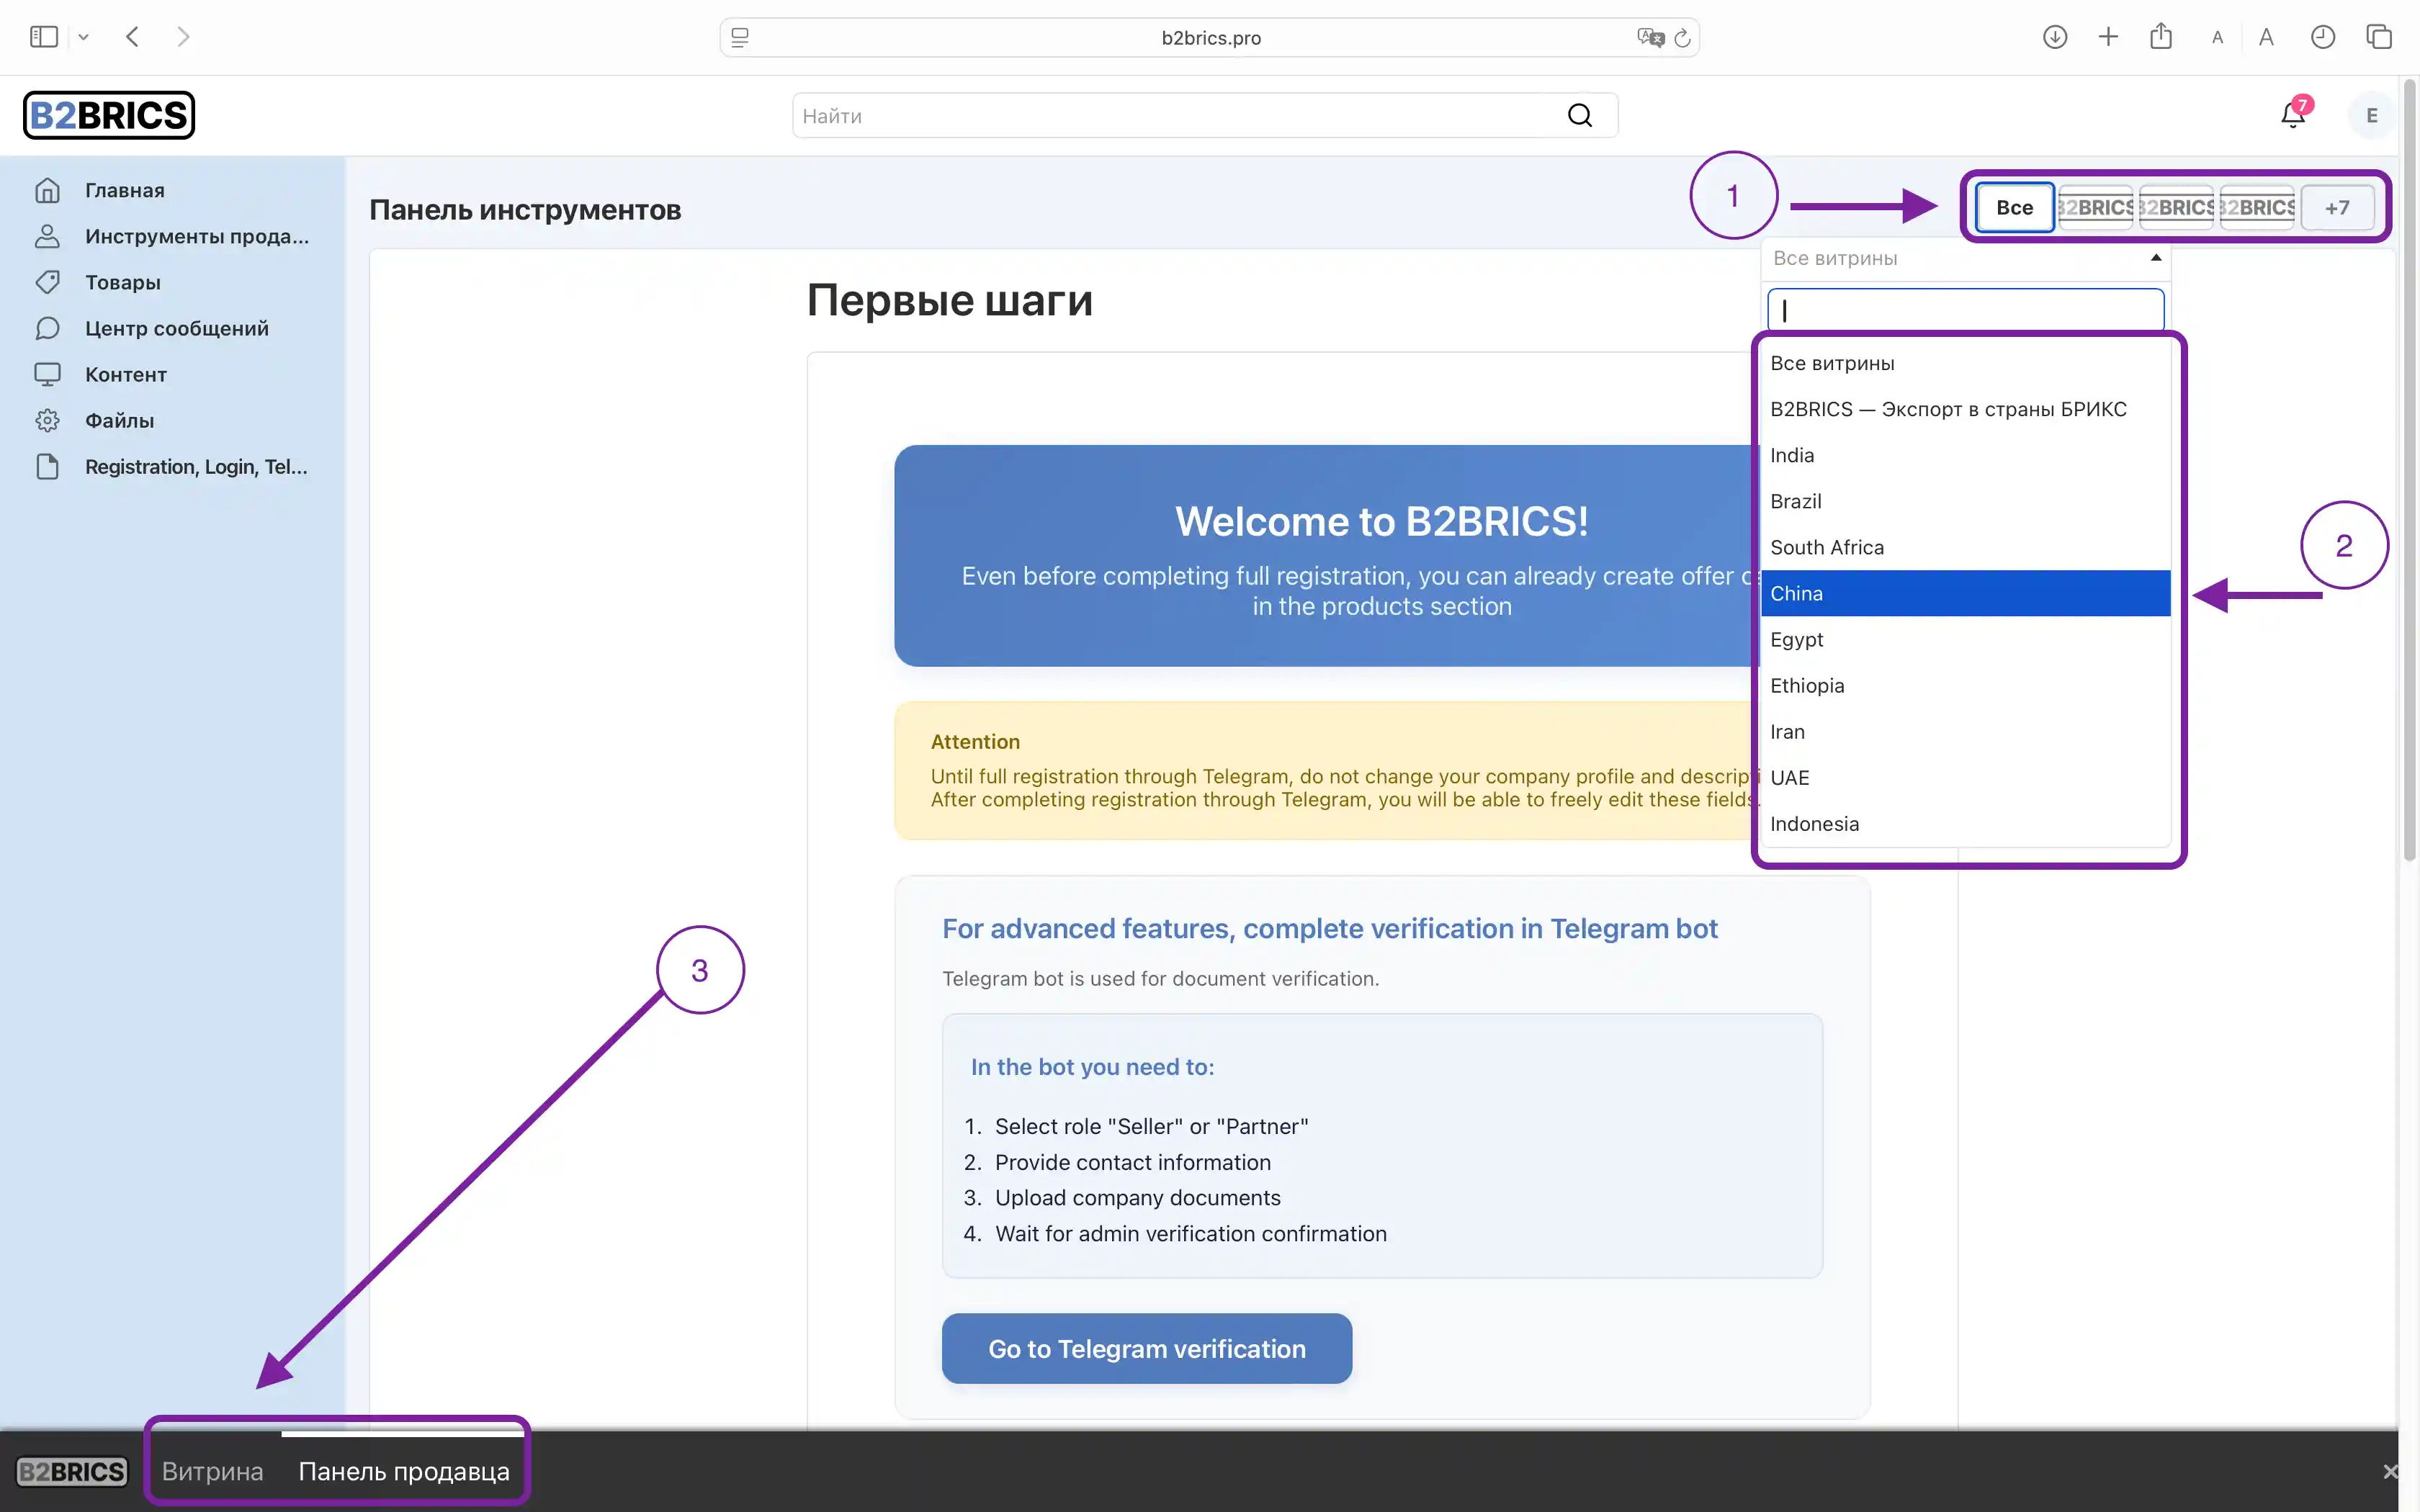Open the user avatar E menu
2420x1512 pixels.
pos(2371,116)
